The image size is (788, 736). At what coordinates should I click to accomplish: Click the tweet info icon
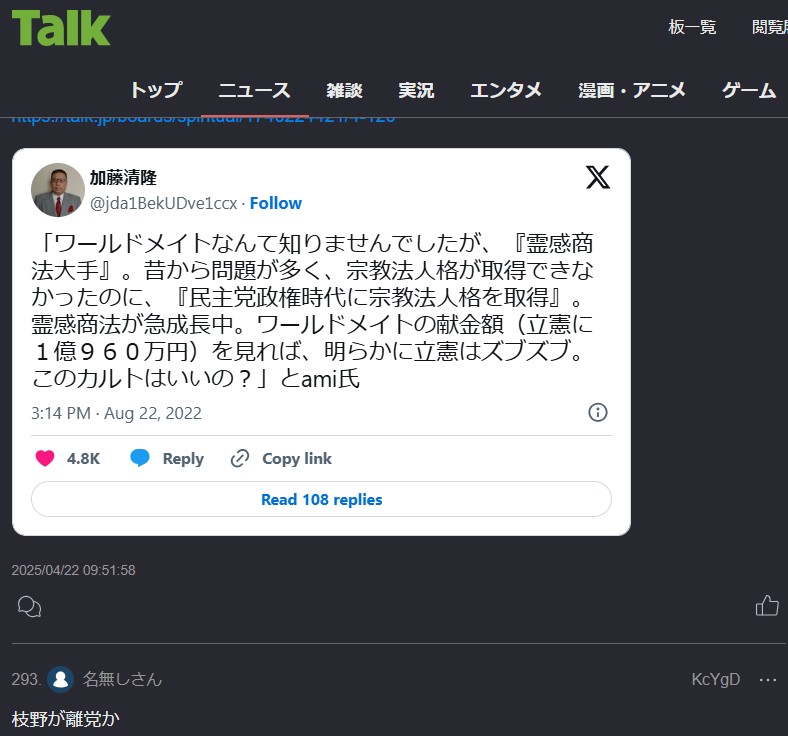point(598,413)
